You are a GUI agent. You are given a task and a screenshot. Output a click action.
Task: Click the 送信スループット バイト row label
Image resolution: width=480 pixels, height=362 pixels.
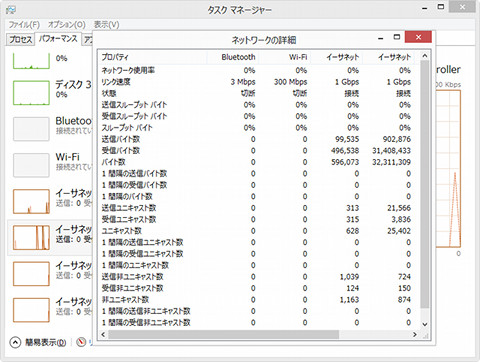coord(134,105)
